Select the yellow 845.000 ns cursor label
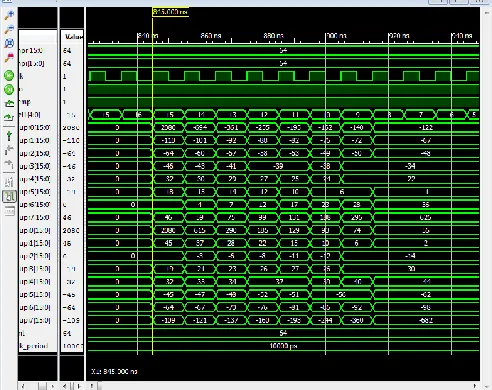This screenshot has height=390, width=492. pos(170,12)
